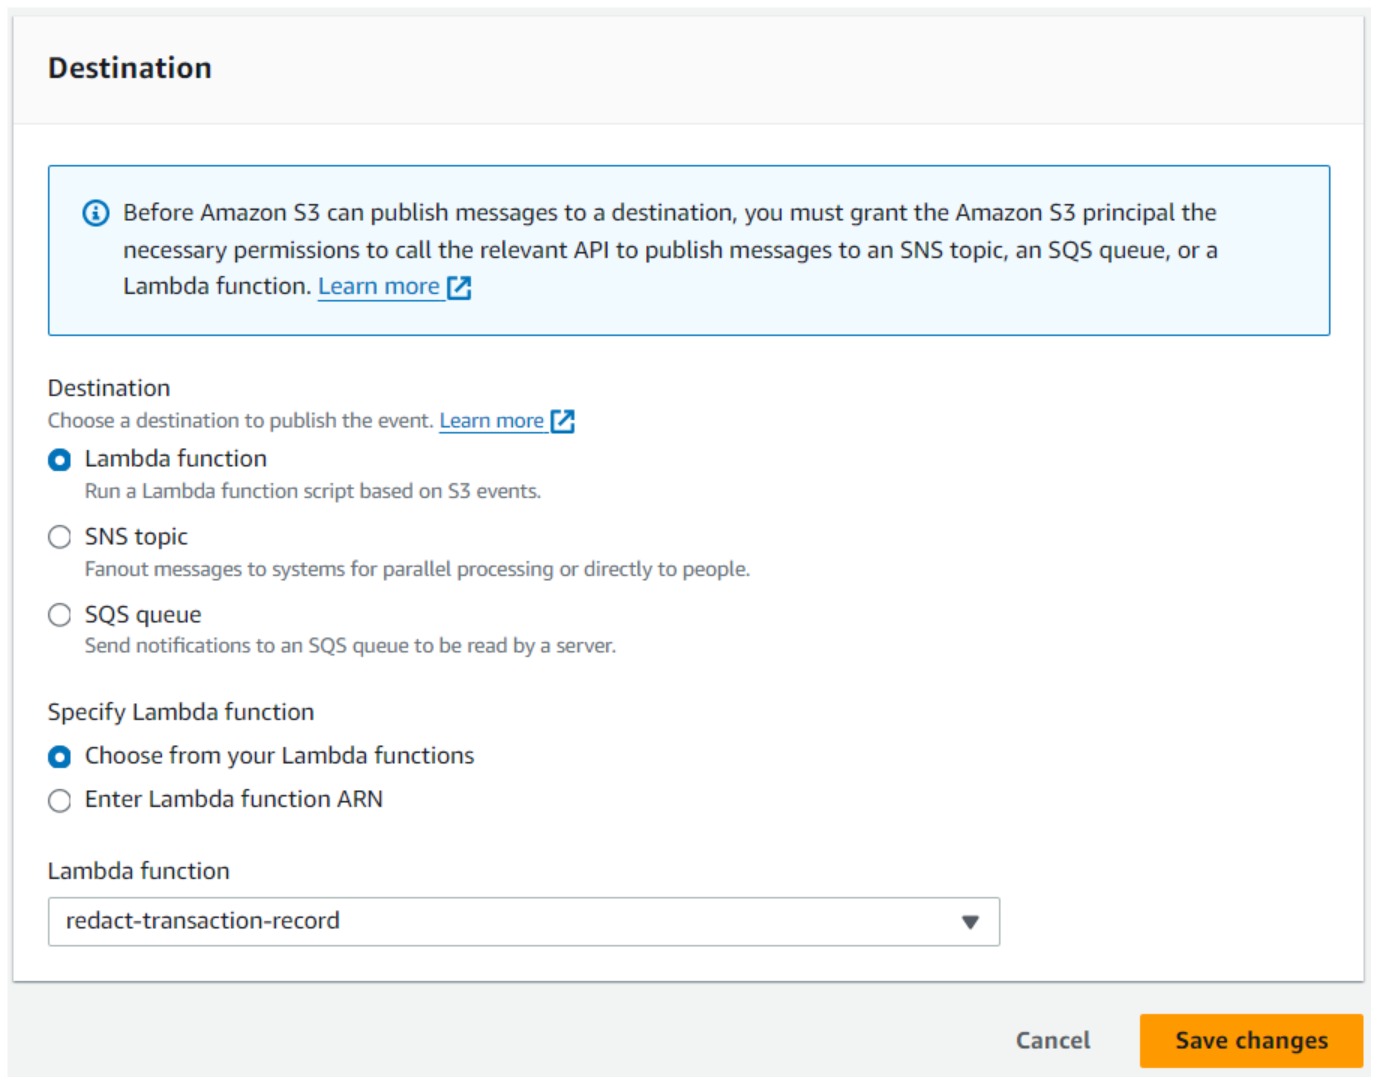Click the info icon in the blue alert
The image size is (1380, 1086).
(96, 213)
